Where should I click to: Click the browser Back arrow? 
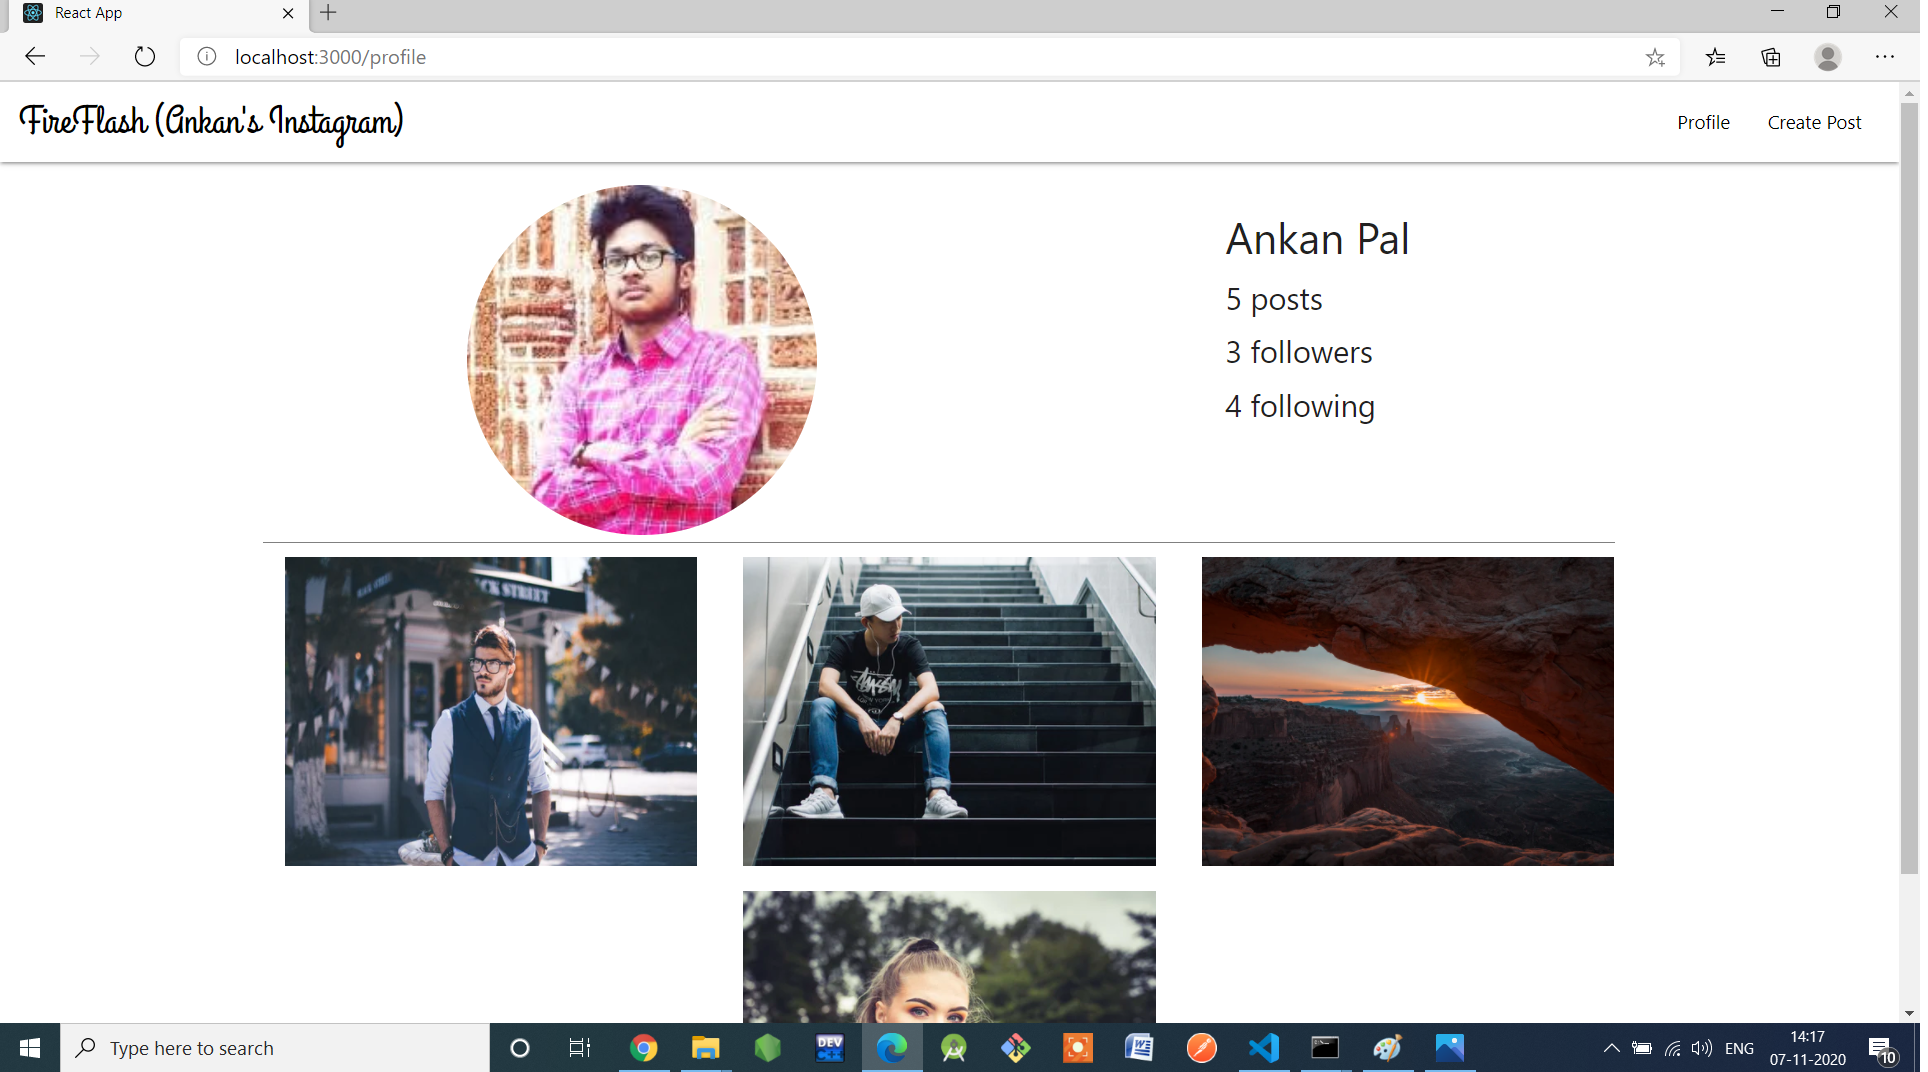coord(35,57)
